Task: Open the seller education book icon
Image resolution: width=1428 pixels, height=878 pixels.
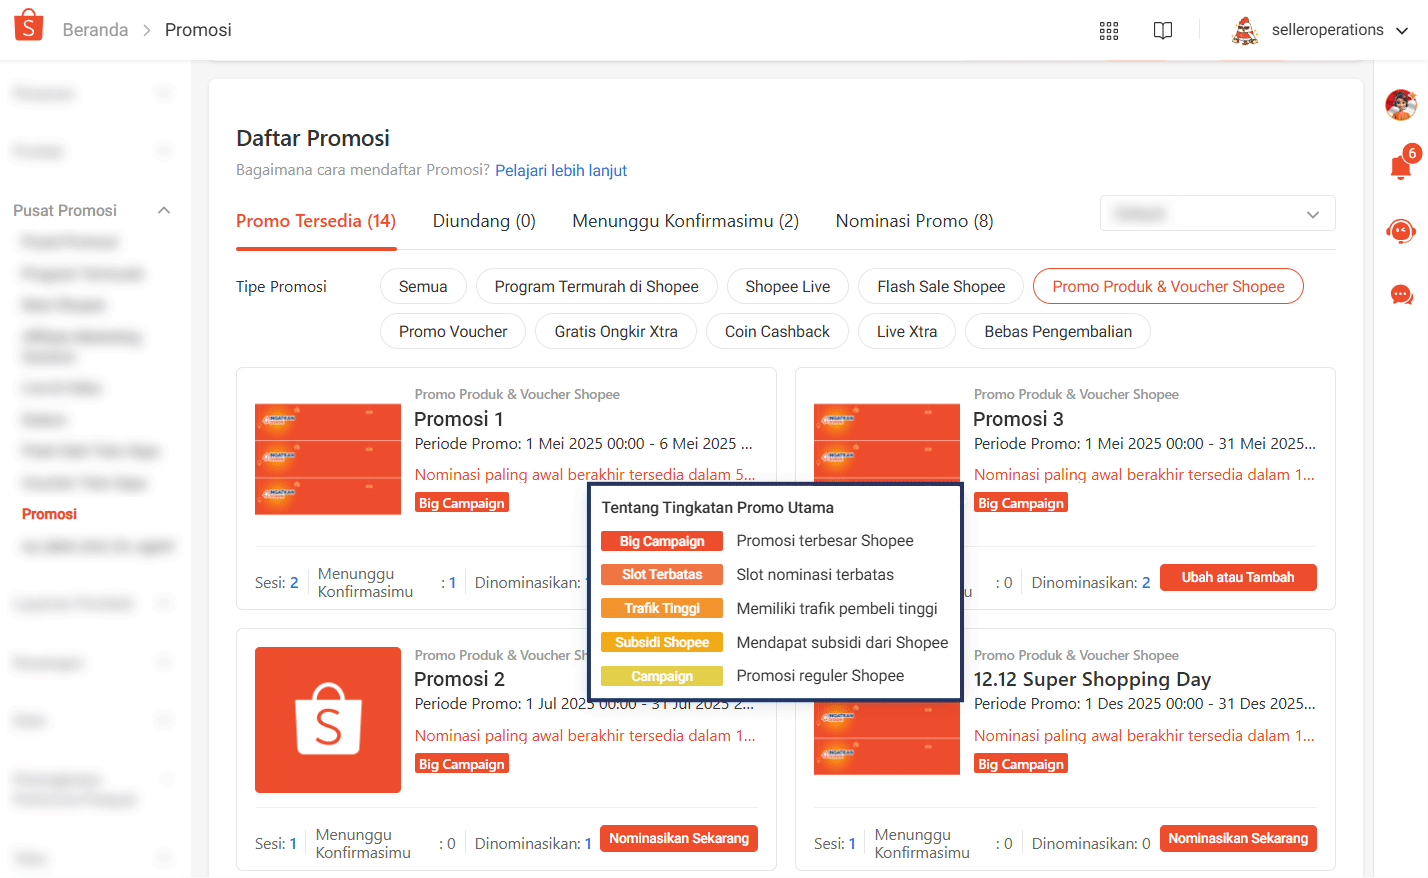Action: [1163, 31]
